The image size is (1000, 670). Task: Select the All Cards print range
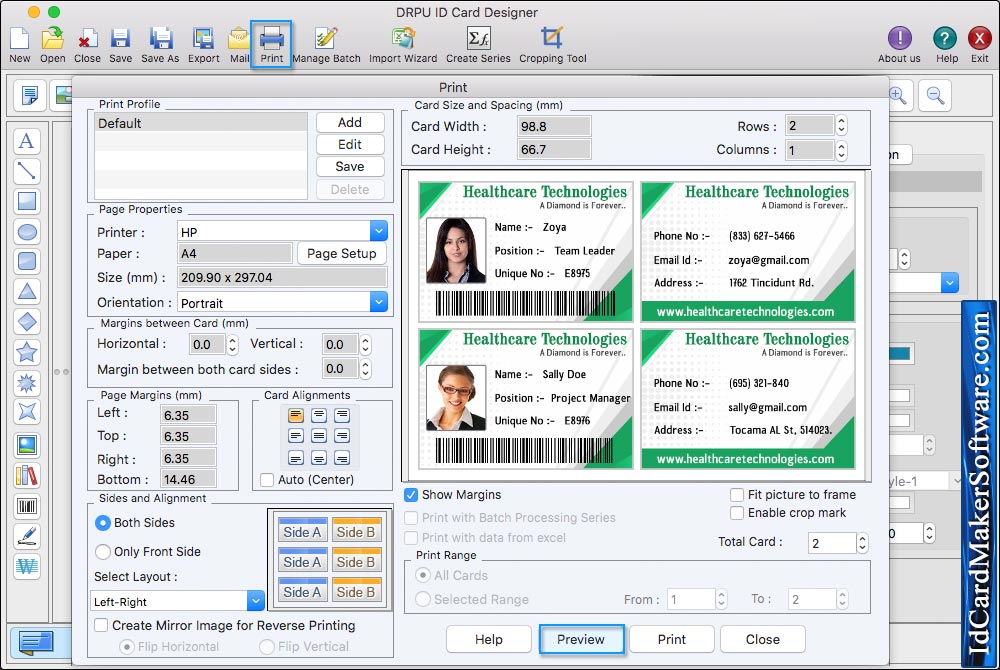[x=422, y=575]
